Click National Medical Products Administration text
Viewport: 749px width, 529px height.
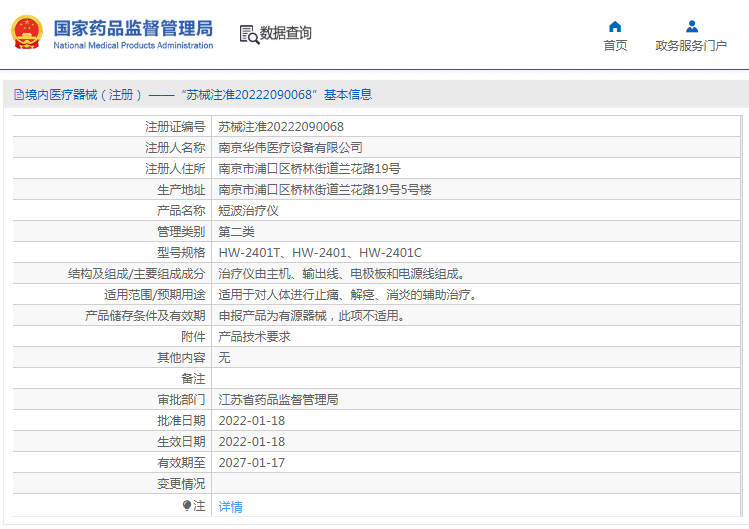[x=133, y=45]
